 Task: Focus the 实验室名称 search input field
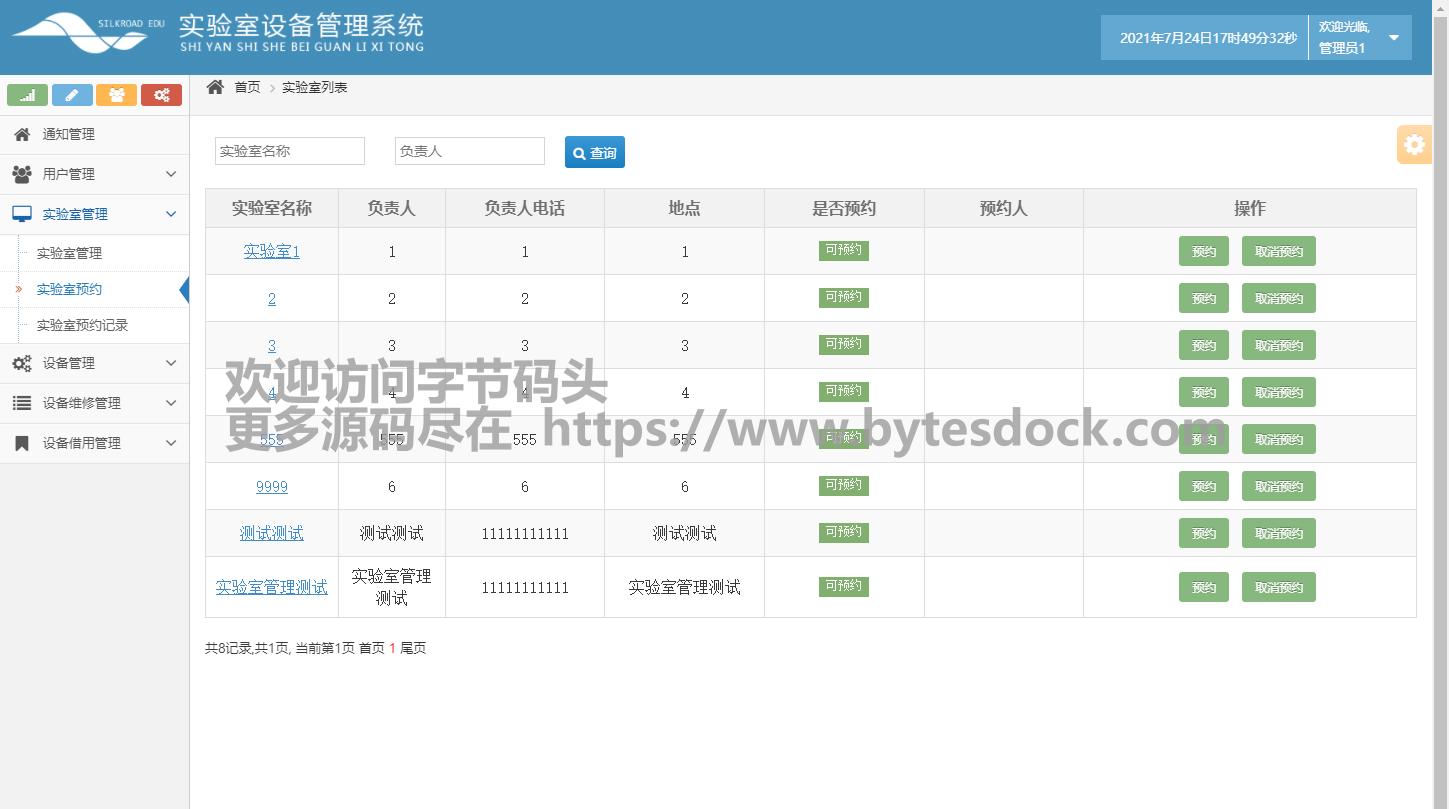(x=290, y=151)
